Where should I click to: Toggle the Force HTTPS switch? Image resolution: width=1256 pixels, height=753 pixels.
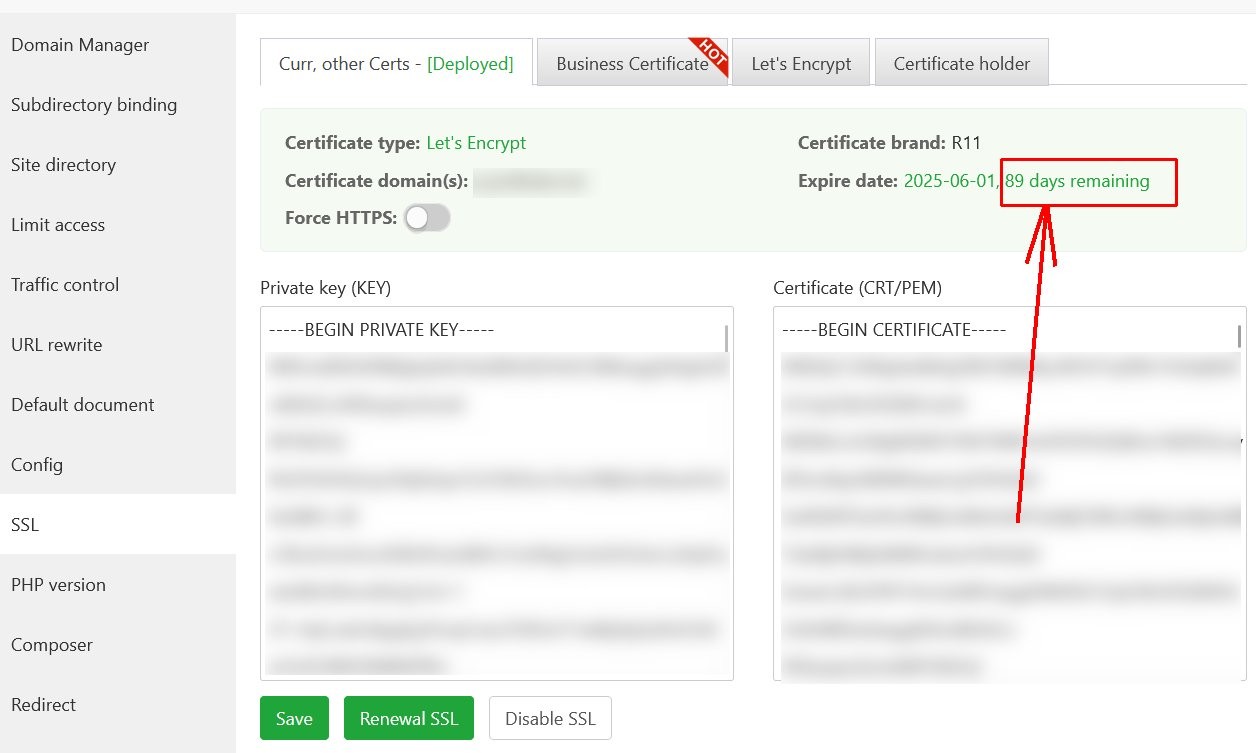427,218
